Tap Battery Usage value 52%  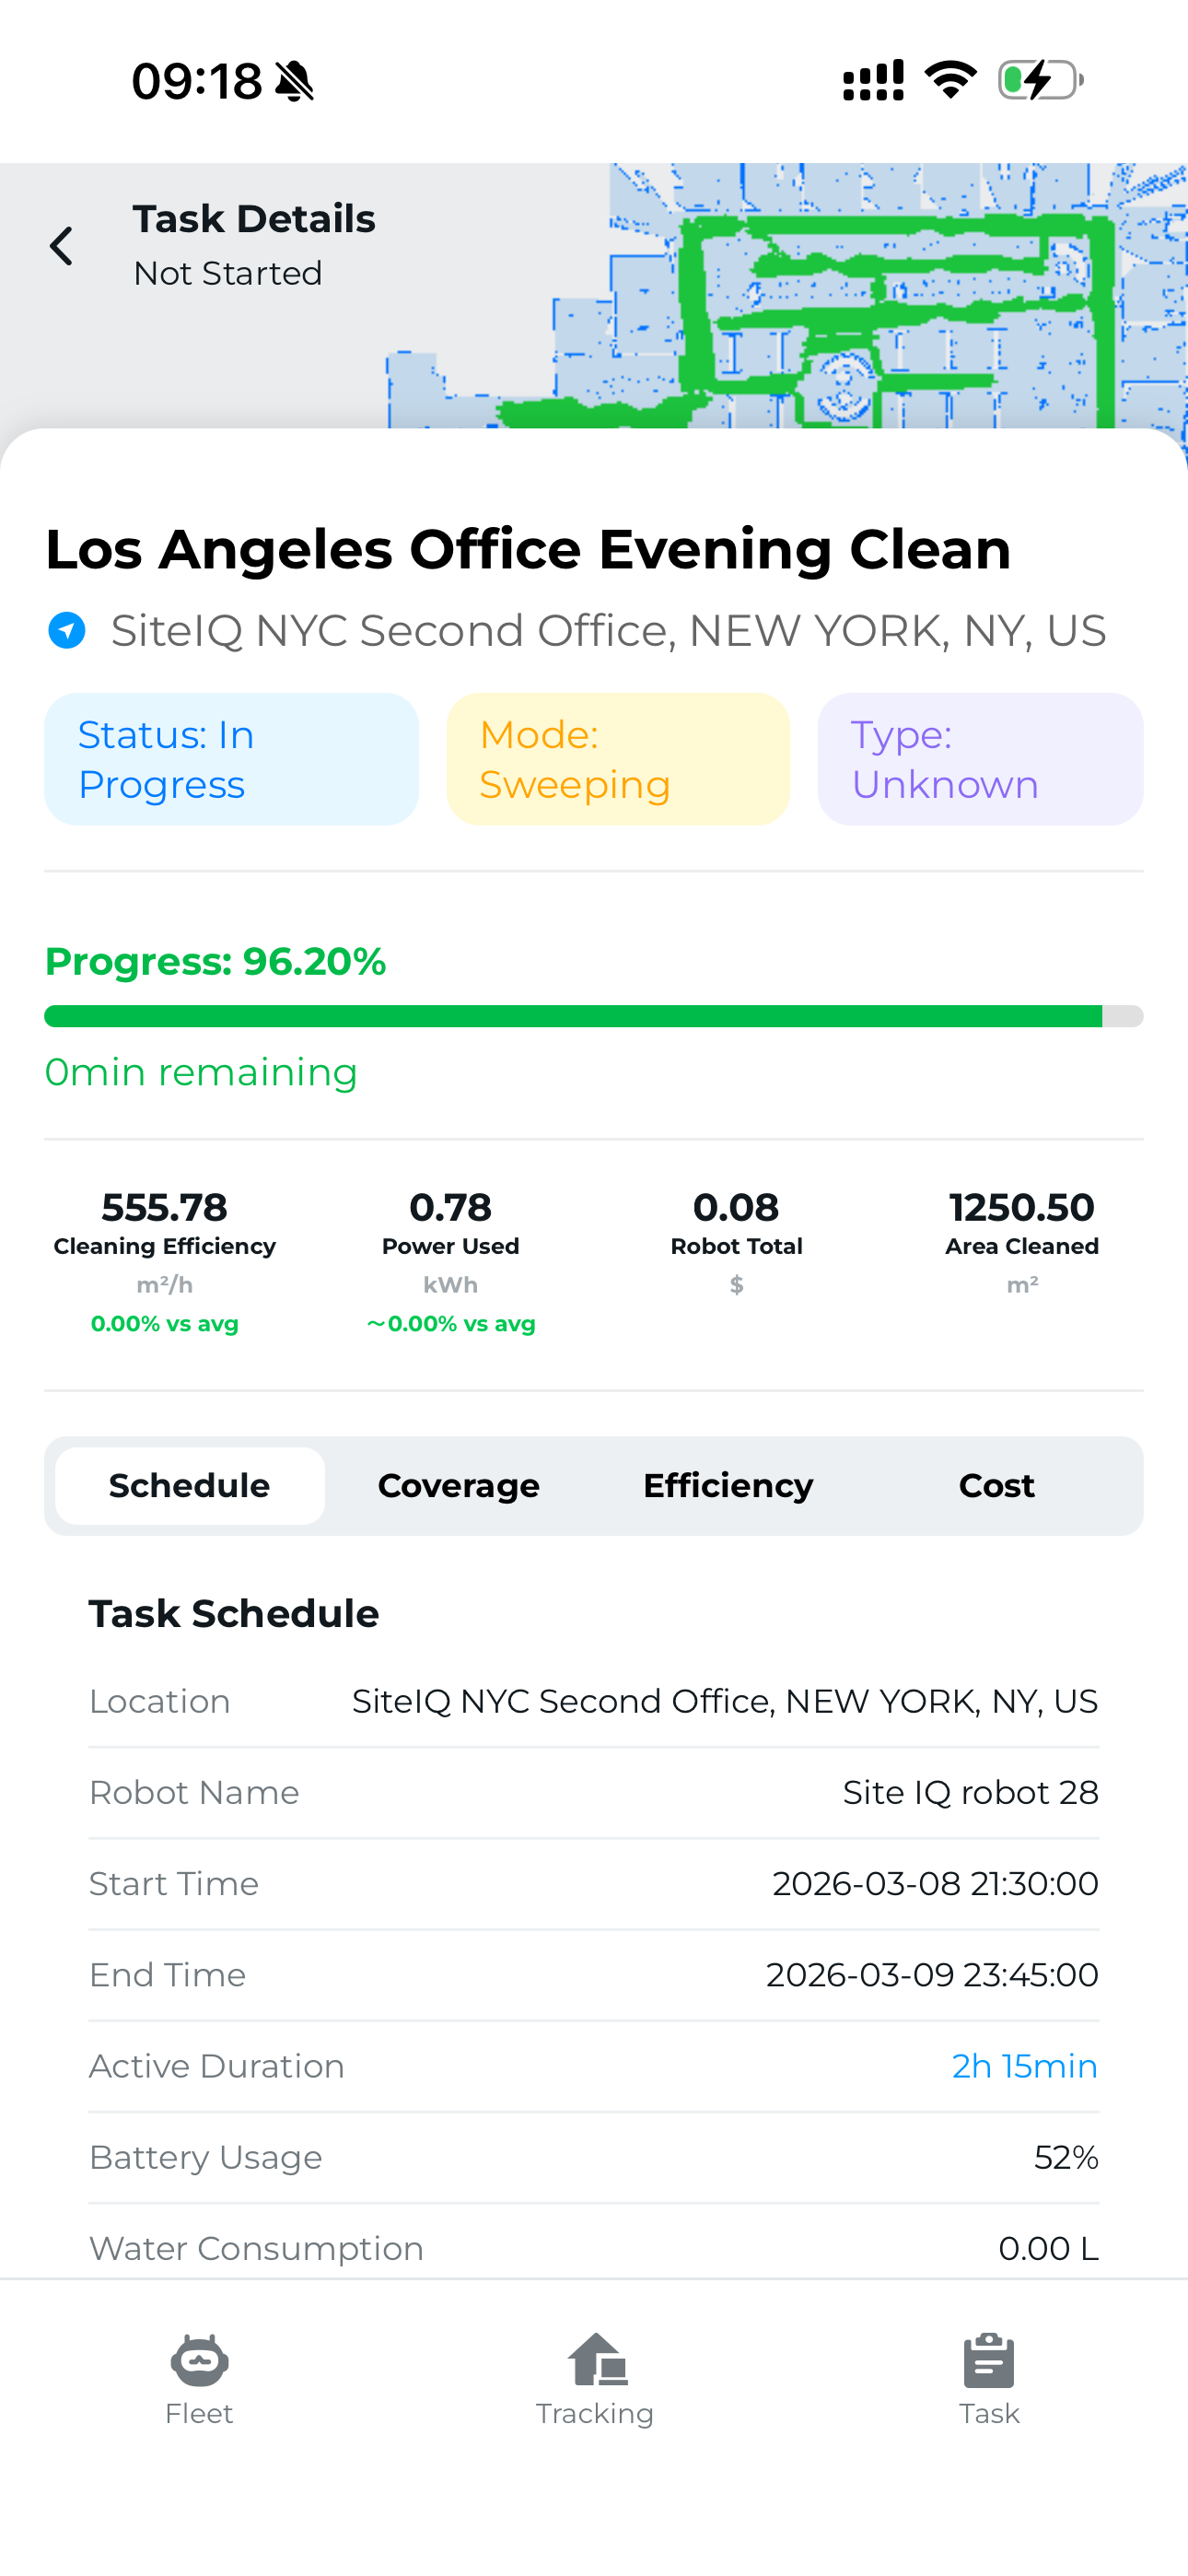click(1066, 2157)
